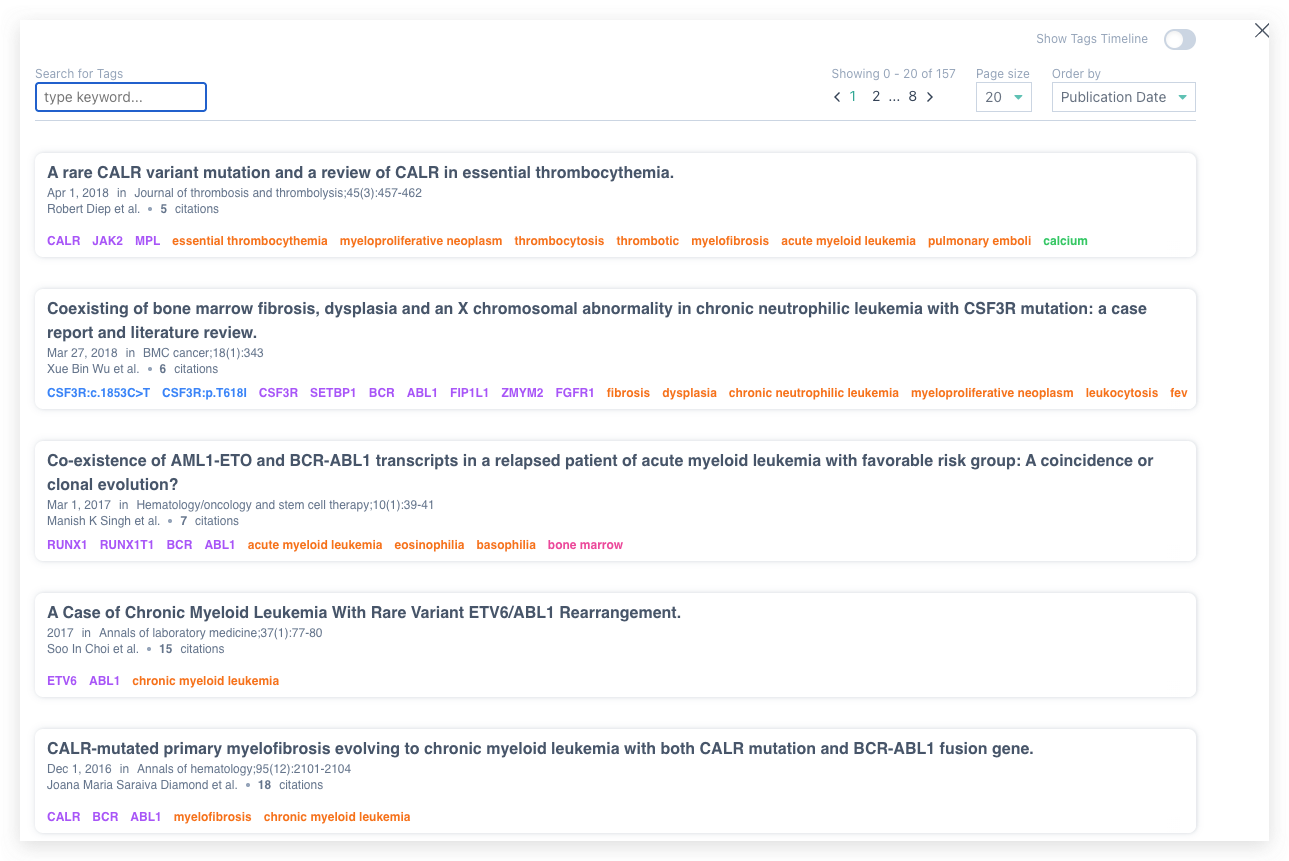Go to previous page using left chevron
1289x861 pixels.
click(838, 97)
